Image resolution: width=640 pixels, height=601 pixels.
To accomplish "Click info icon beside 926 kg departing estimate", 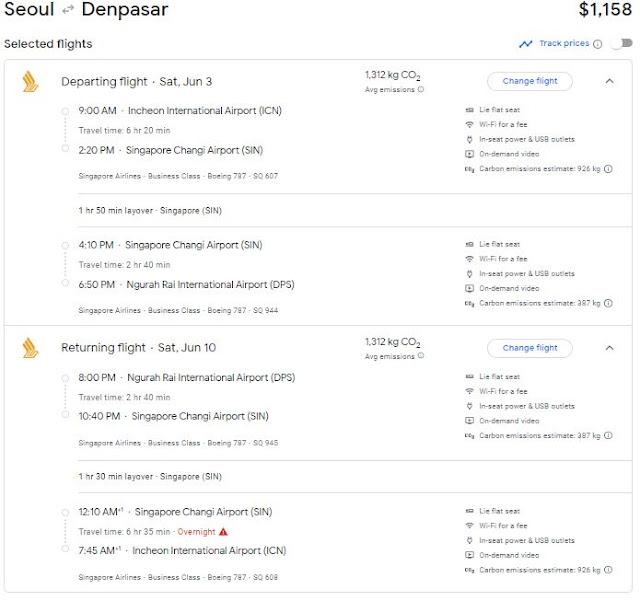I will [x=608, y=169].
